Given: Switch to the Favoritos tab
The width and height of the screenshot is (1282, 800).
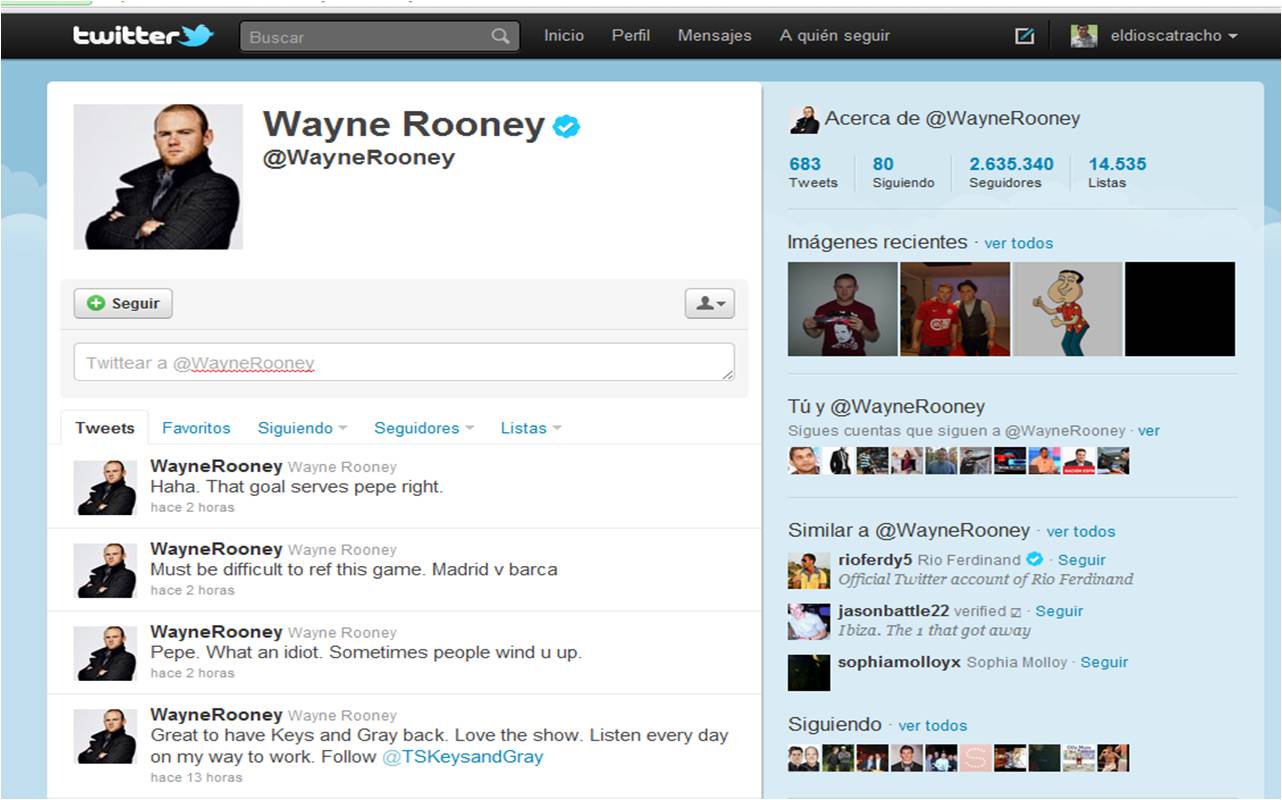Looking at the screenshot, I should tap(196, 428).
